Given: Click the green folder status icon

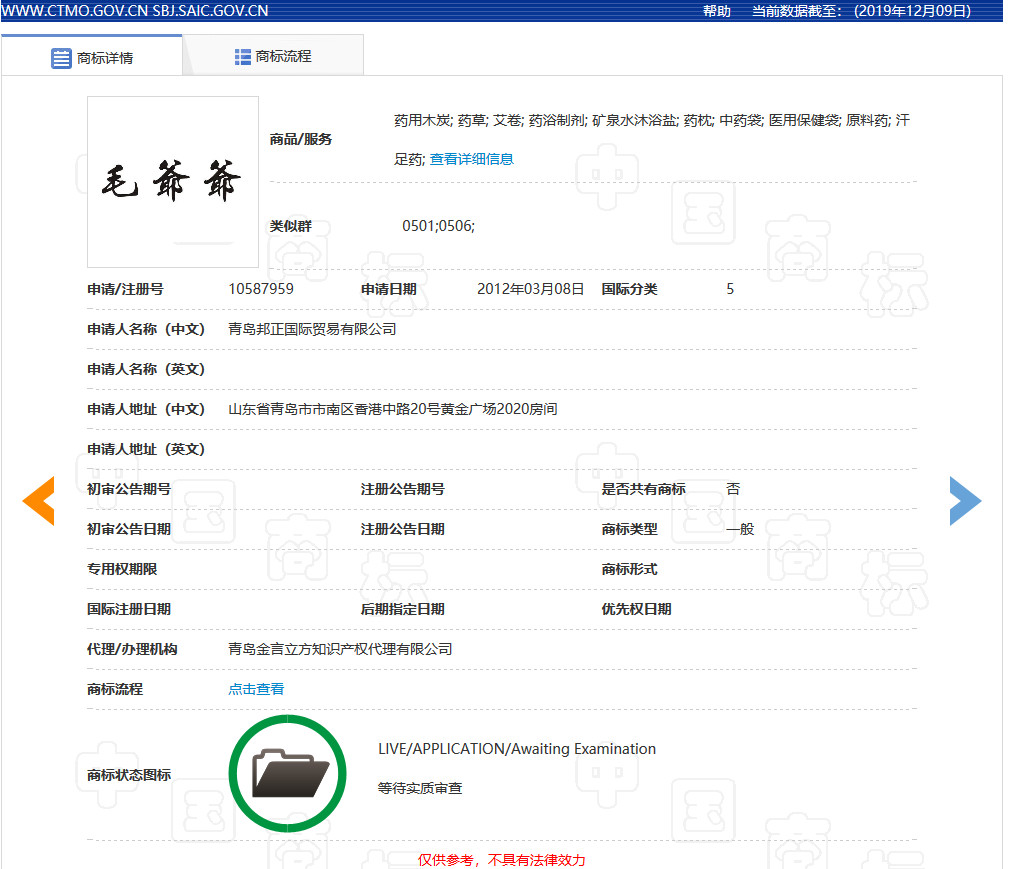Looking at the screenshot, I should [287, 773].
